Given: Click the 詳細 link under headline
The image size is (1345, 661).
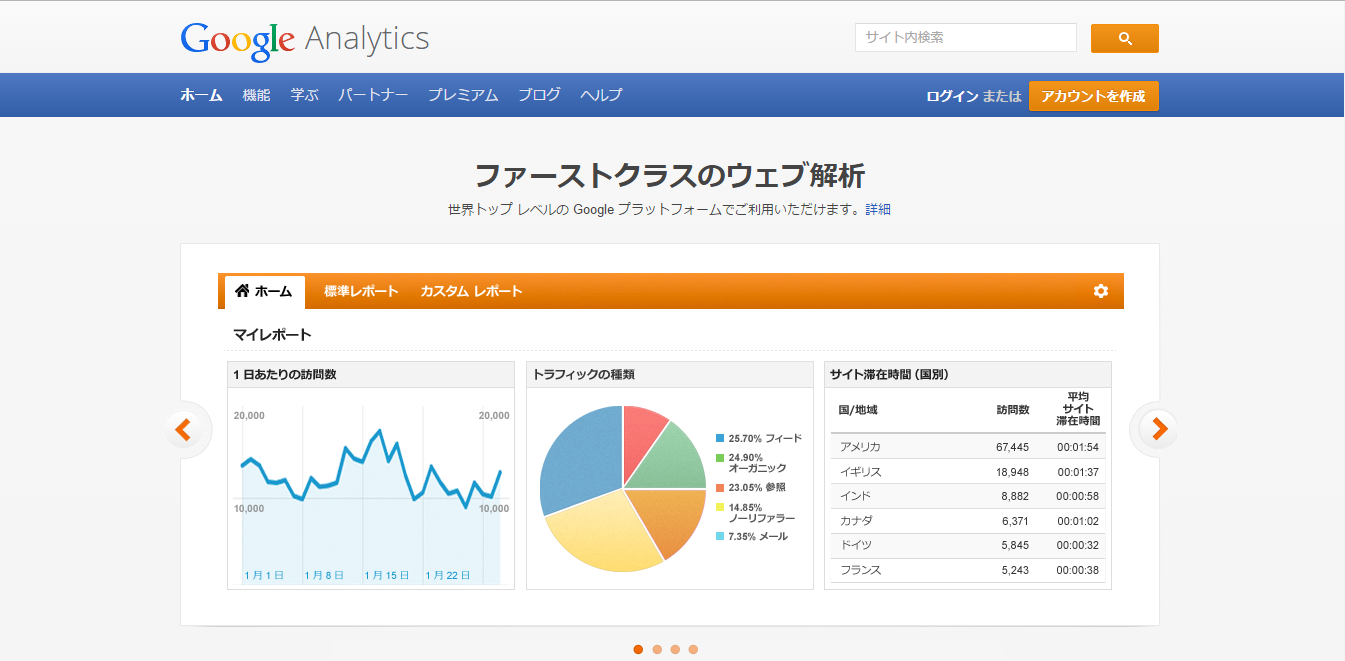Looking at the screenshot, I should click(878, 210).
